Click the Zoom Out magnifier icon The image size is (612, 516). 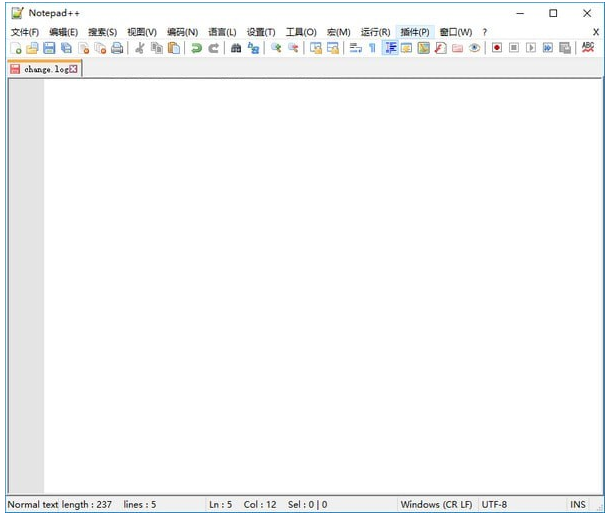pyautogui.click(x=293, y=48)
